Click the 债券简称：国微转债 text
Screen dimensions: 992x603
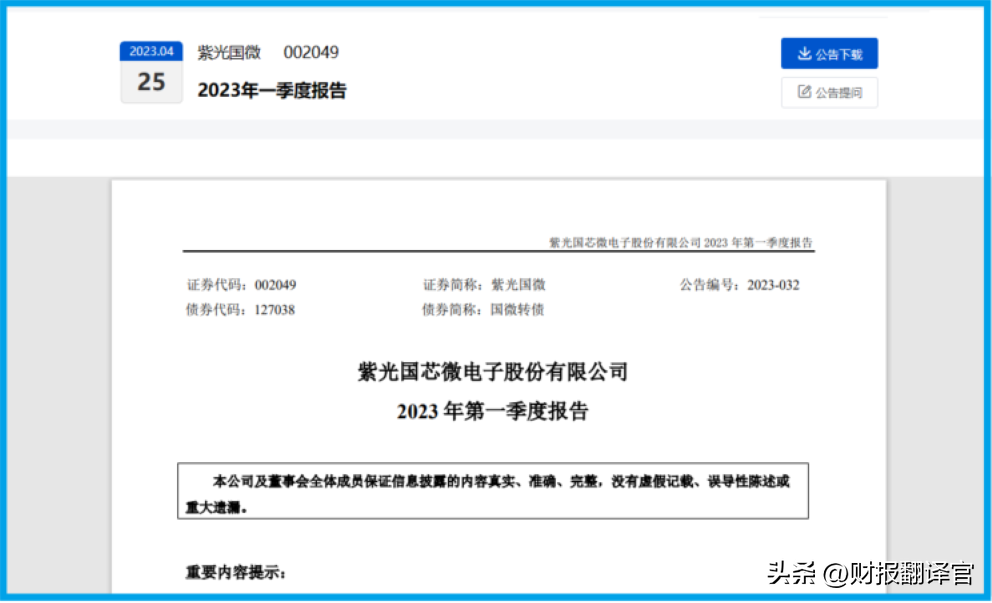[483, 309]
